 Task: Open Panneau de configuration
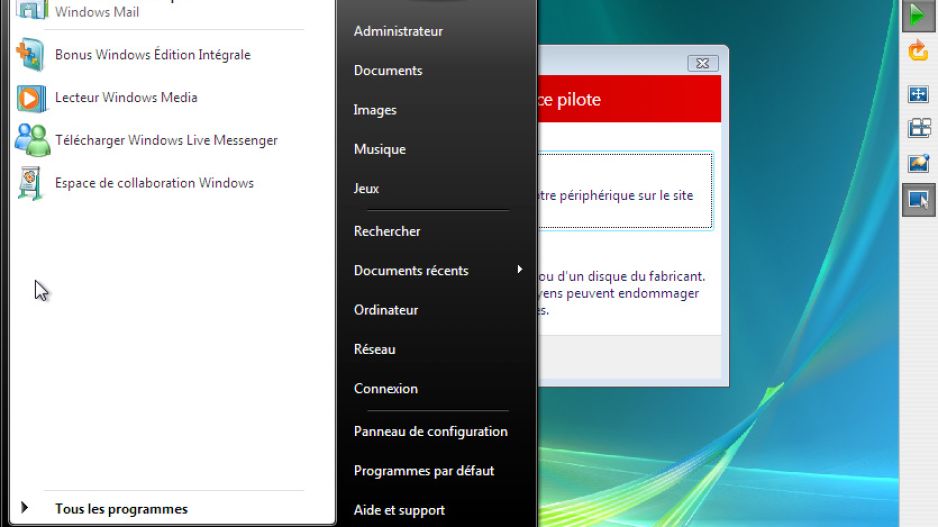(x=430, y=431)
